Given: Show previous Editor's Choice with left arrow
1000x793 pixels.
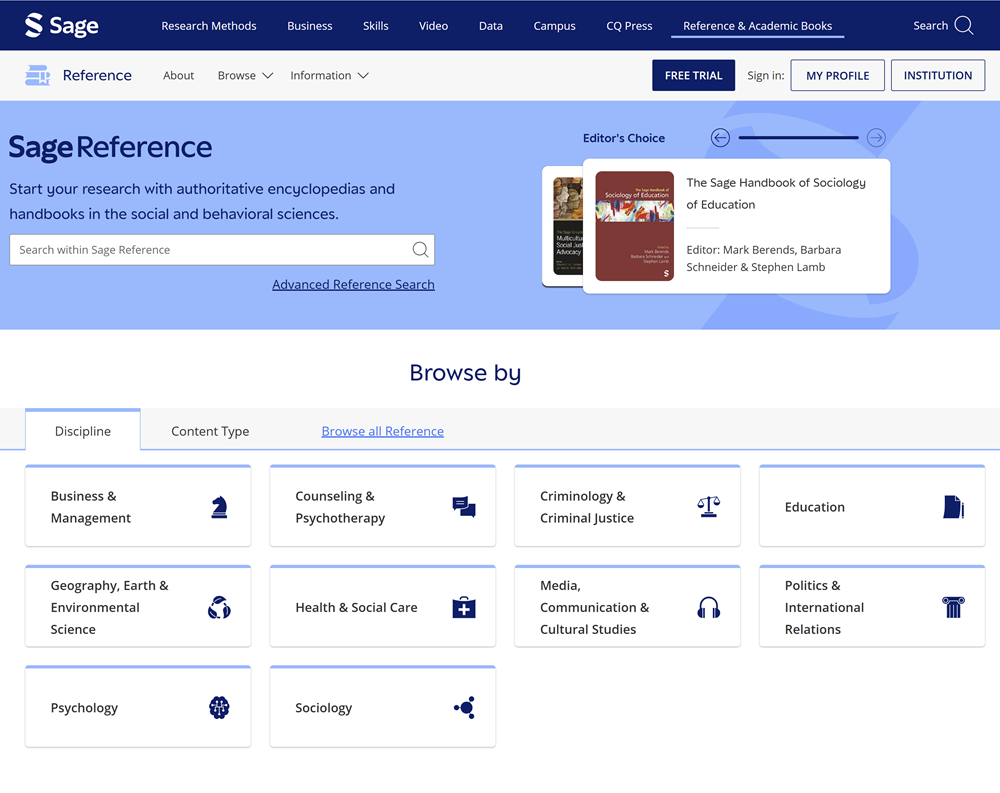Looking at the screenshot, I should click(720, 138).
